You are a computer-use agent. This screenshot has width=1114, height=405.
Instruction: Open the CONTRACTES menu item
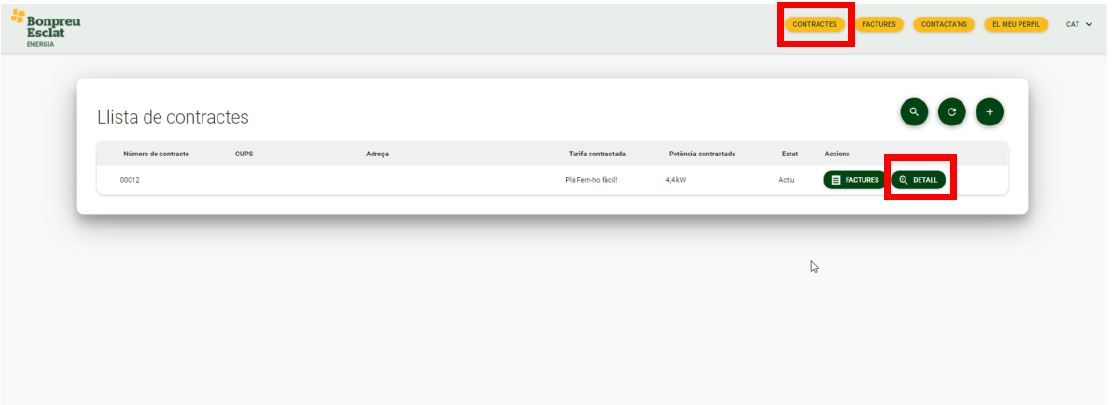tap(814, 24)
